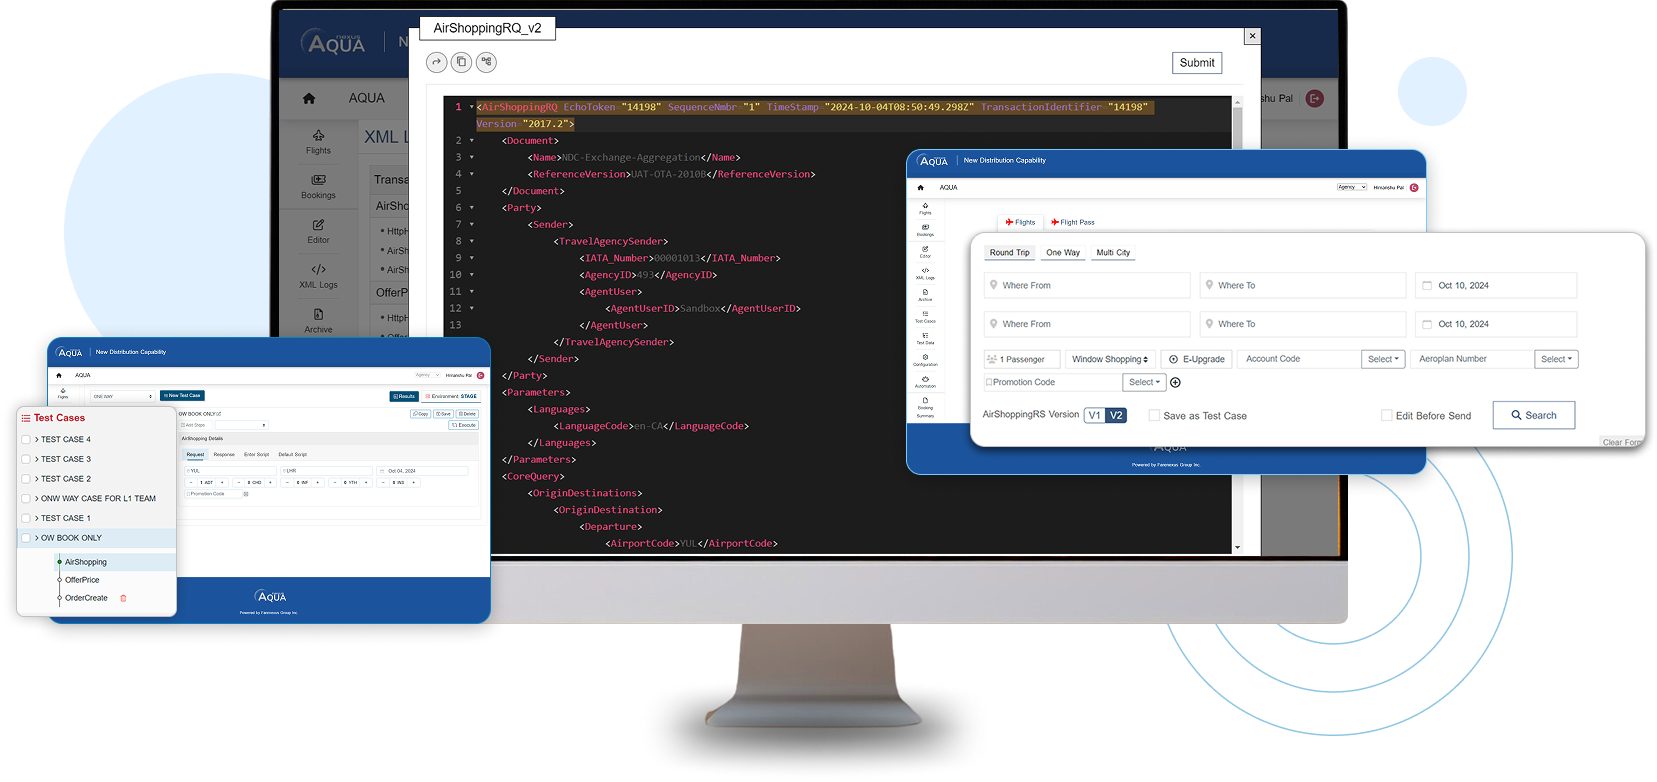Select the OfferPrice step under OW BOOK ONLY
Image resolution: width=1657 pixels, height=782 pixels.
coord(82,580)
